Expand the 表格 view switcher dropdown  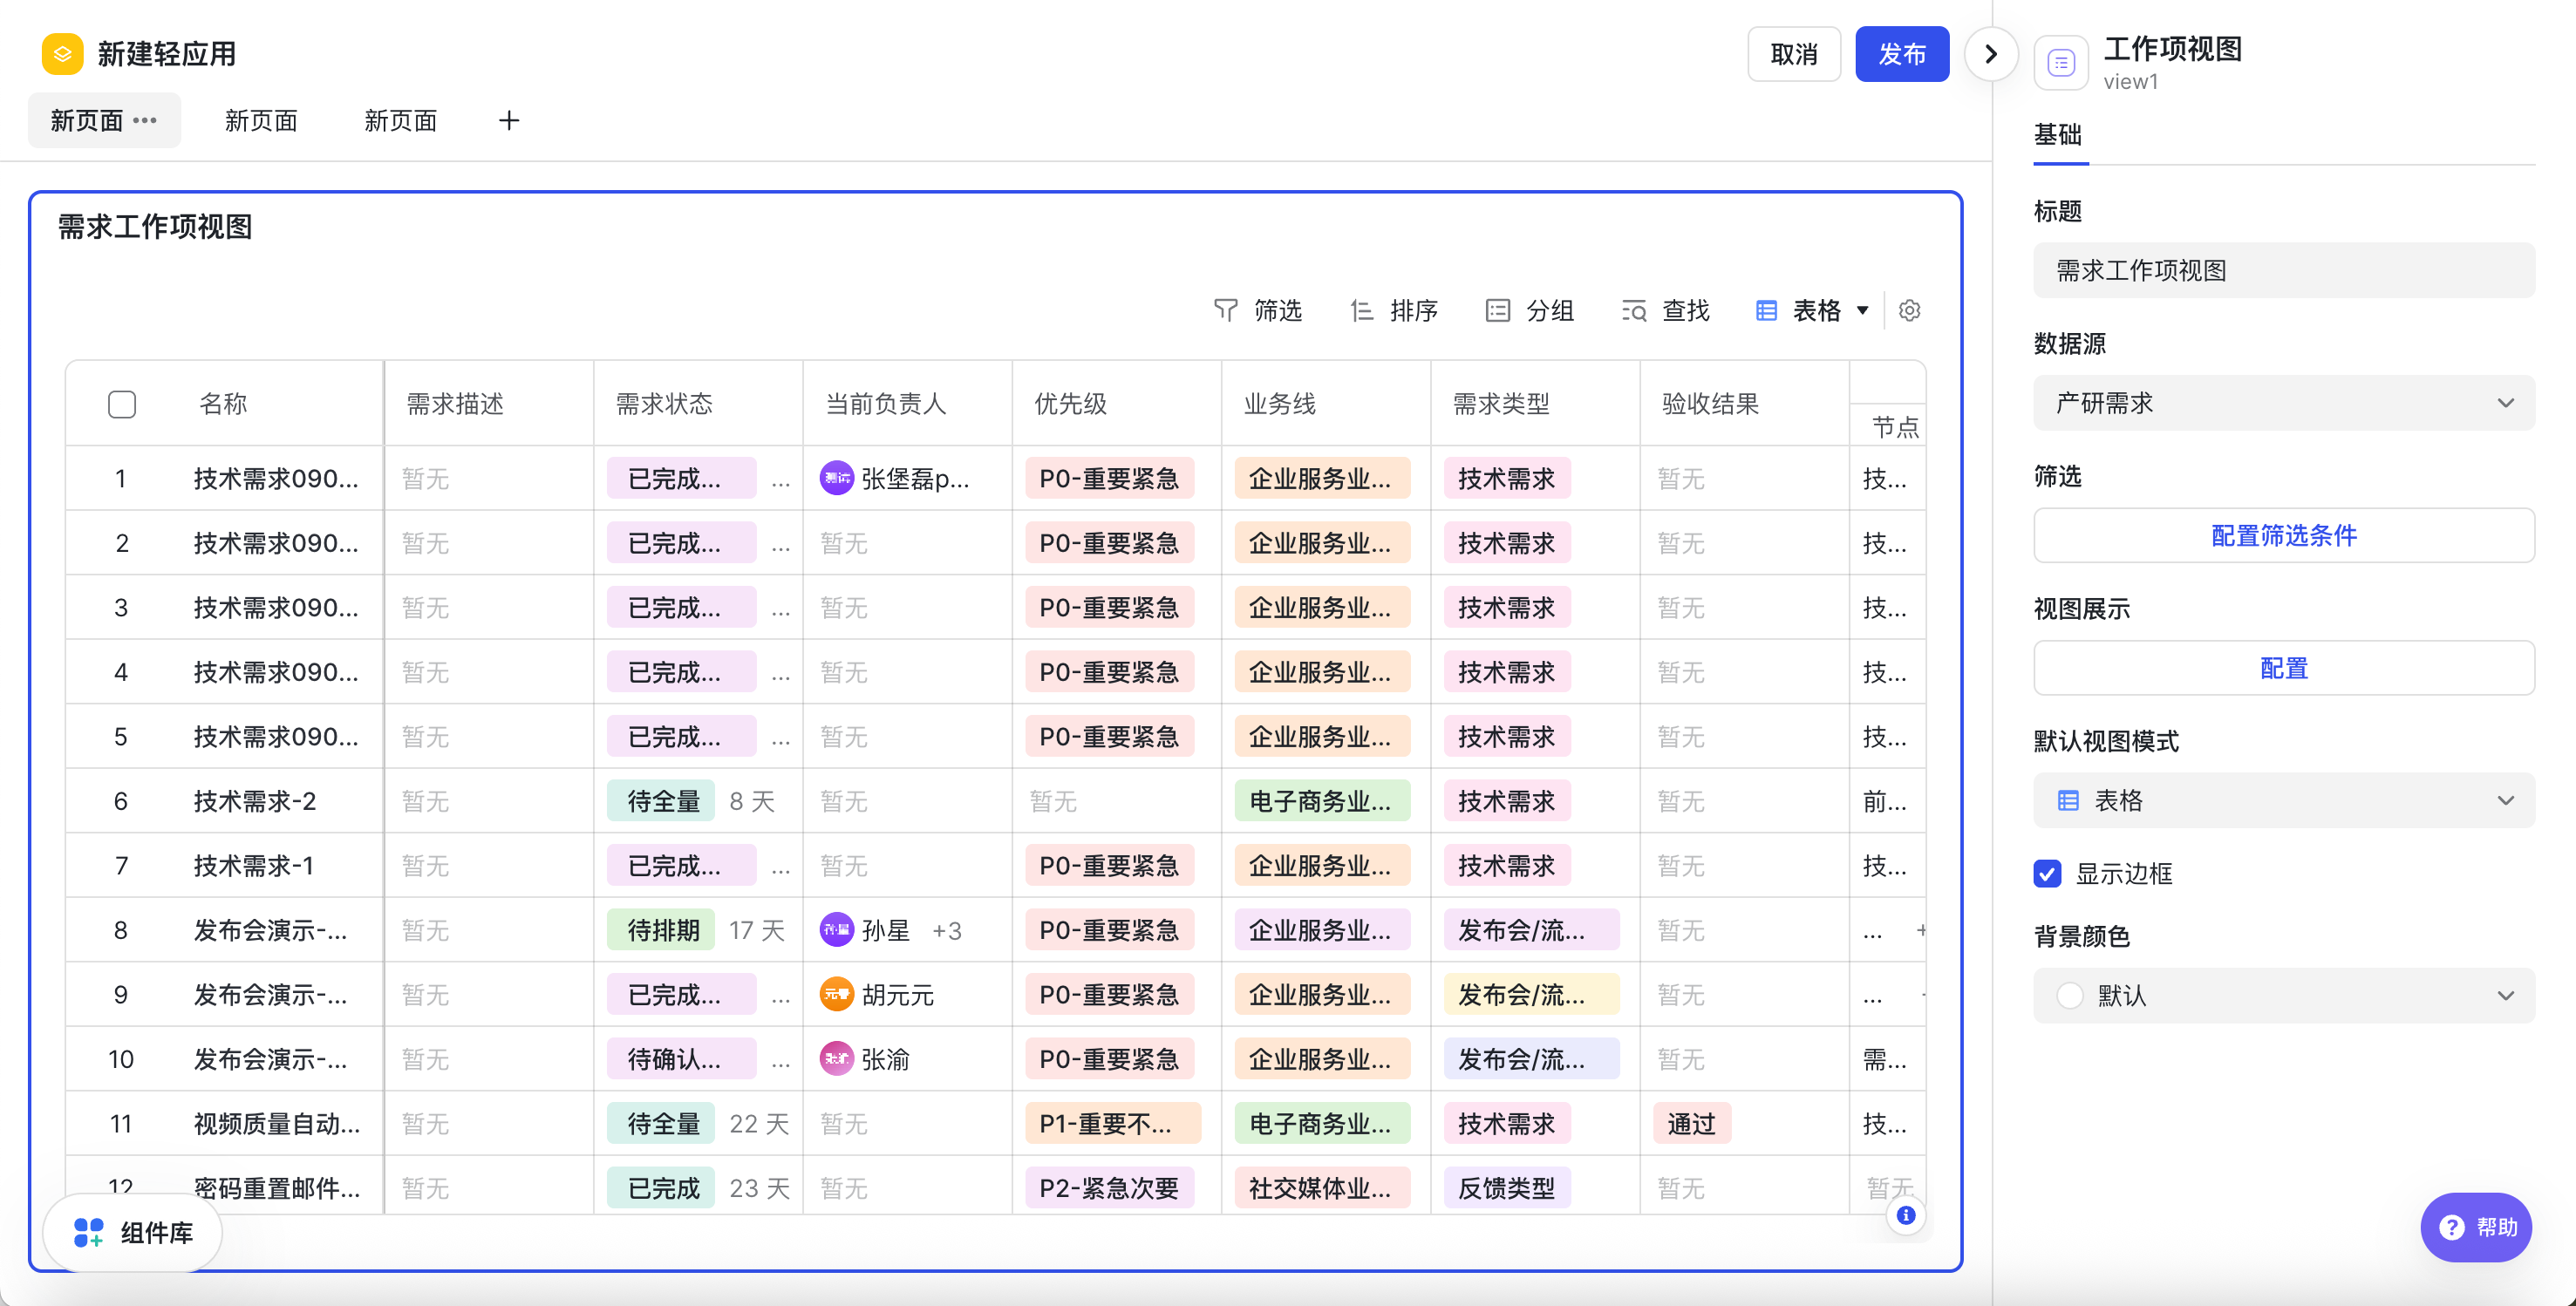(1813, 311)
